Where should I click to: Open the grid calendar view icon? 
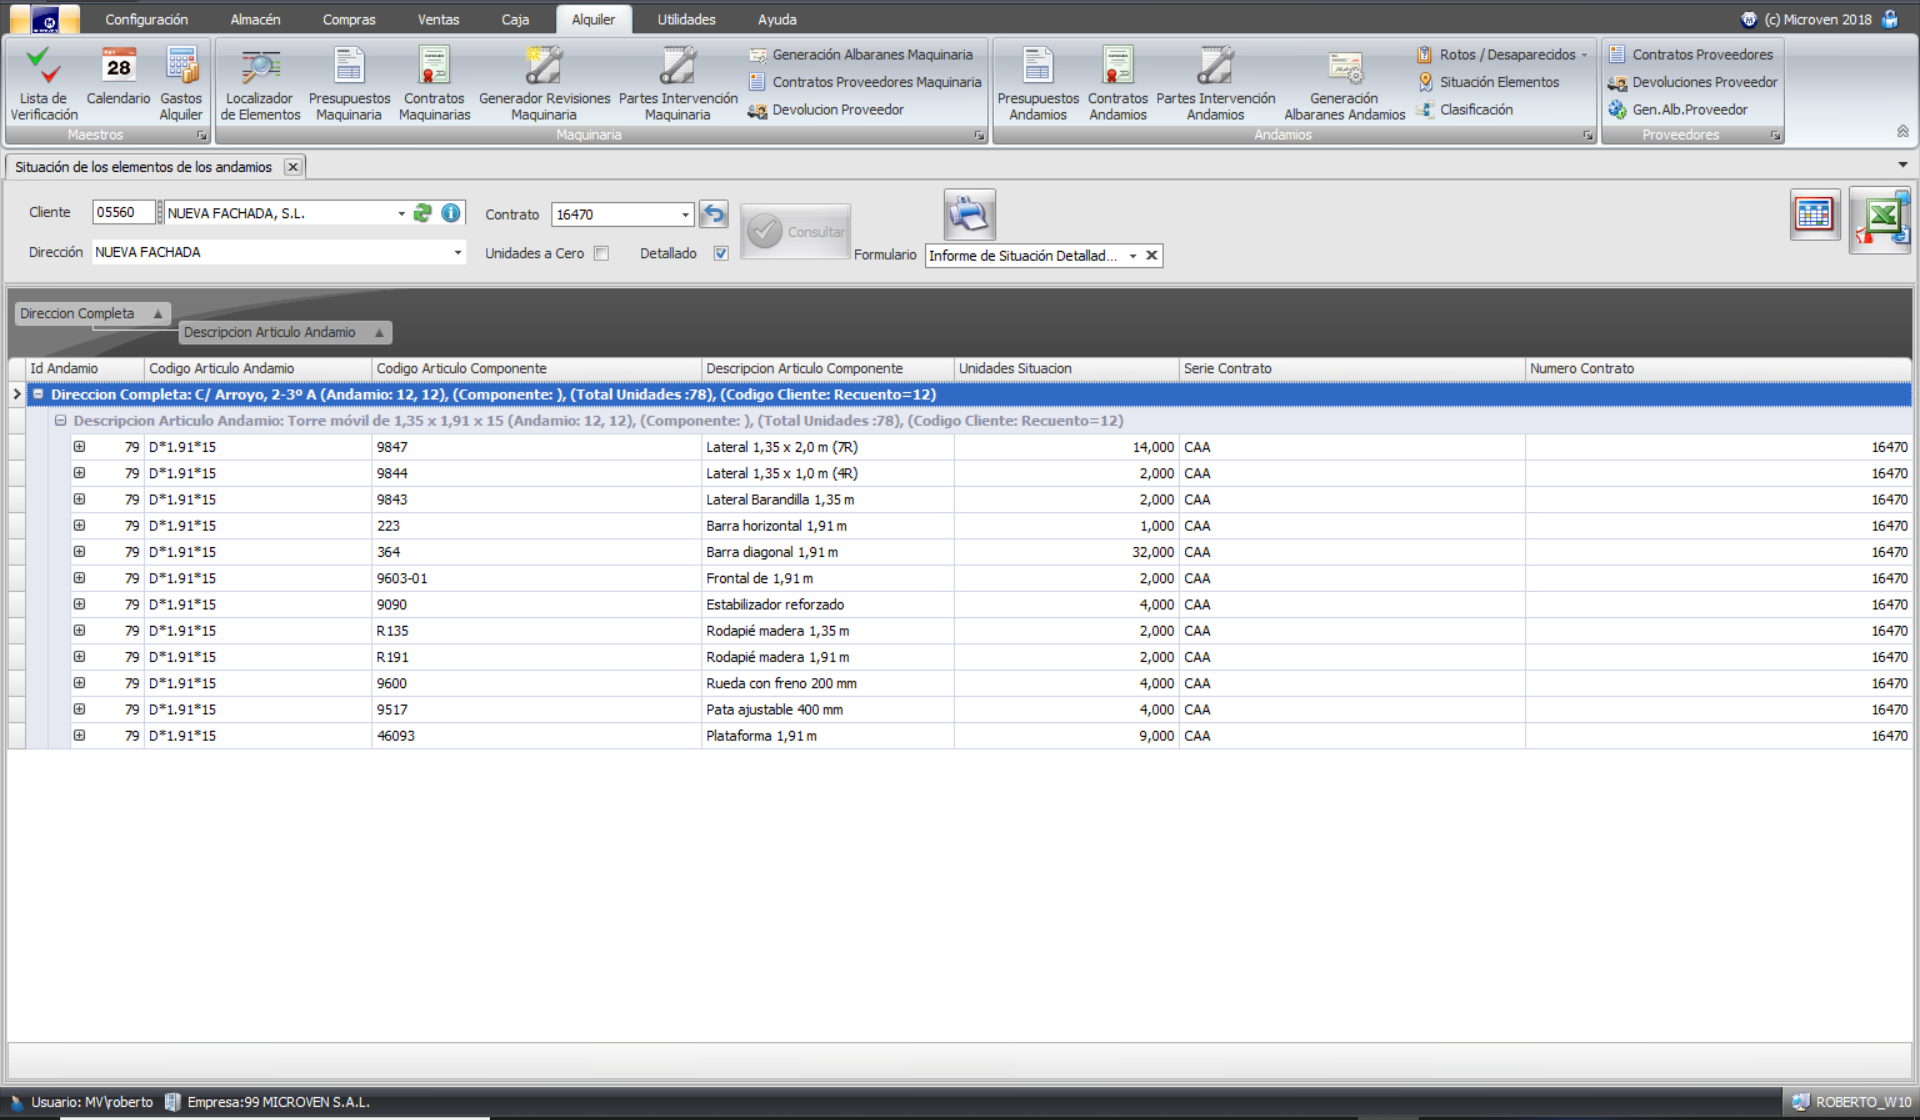pyautogui.click(x=1814, y=215)
